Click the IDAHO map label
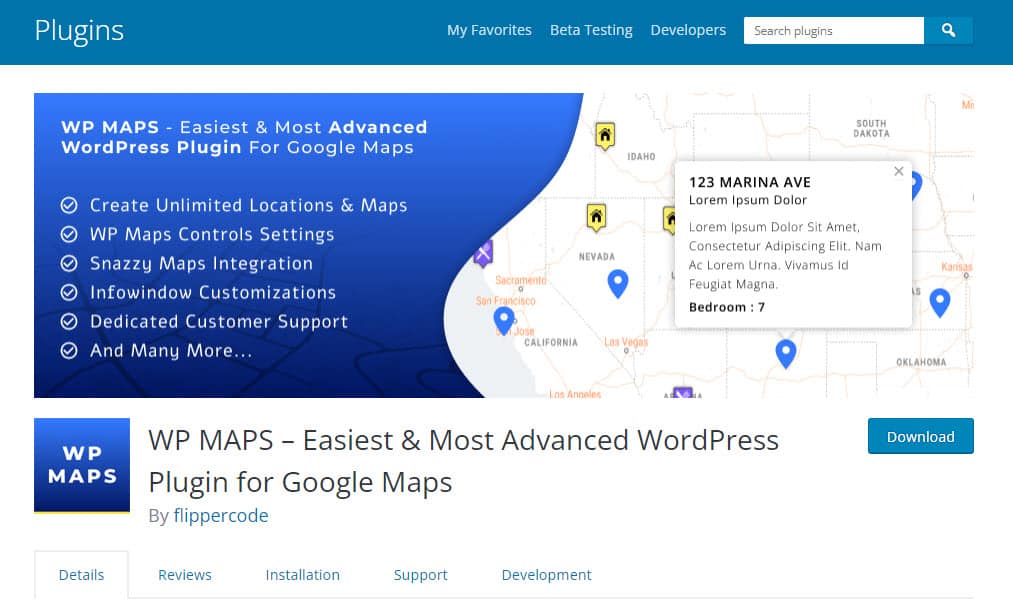The height and width of the screenshot is (605, 1013). [x=641, y=156]
